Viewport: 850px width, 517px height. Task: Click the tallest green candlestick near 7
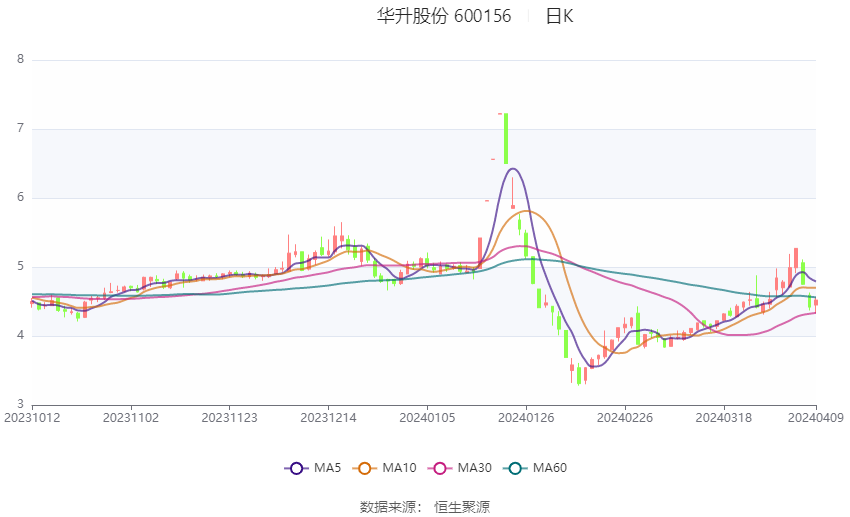point(506,139)
